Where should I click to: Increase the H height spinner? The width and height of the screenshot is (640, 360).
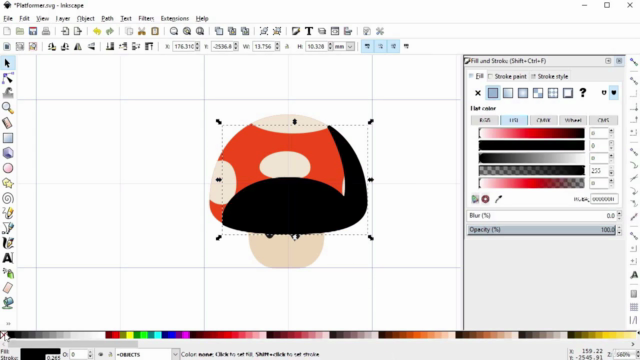coord(330,44)
